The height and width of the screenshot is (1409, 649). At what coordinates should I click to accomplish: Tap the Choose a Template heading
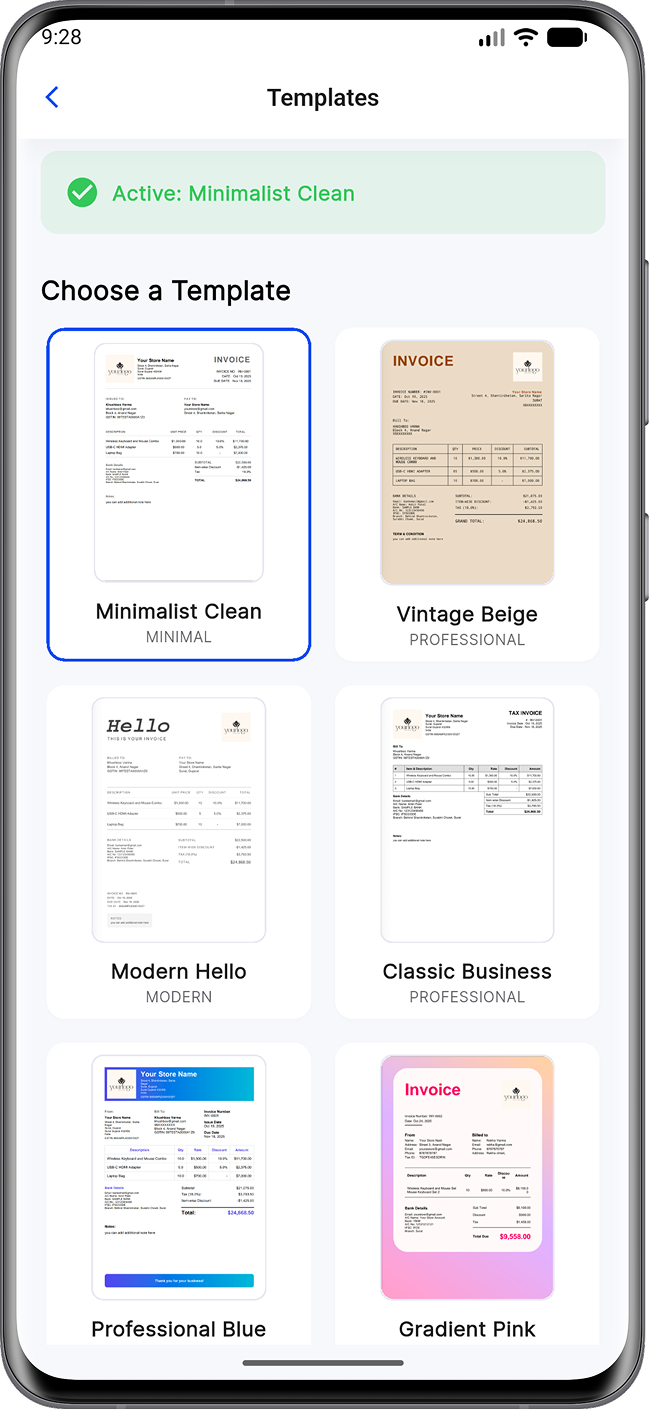click(x=166, y=291)
